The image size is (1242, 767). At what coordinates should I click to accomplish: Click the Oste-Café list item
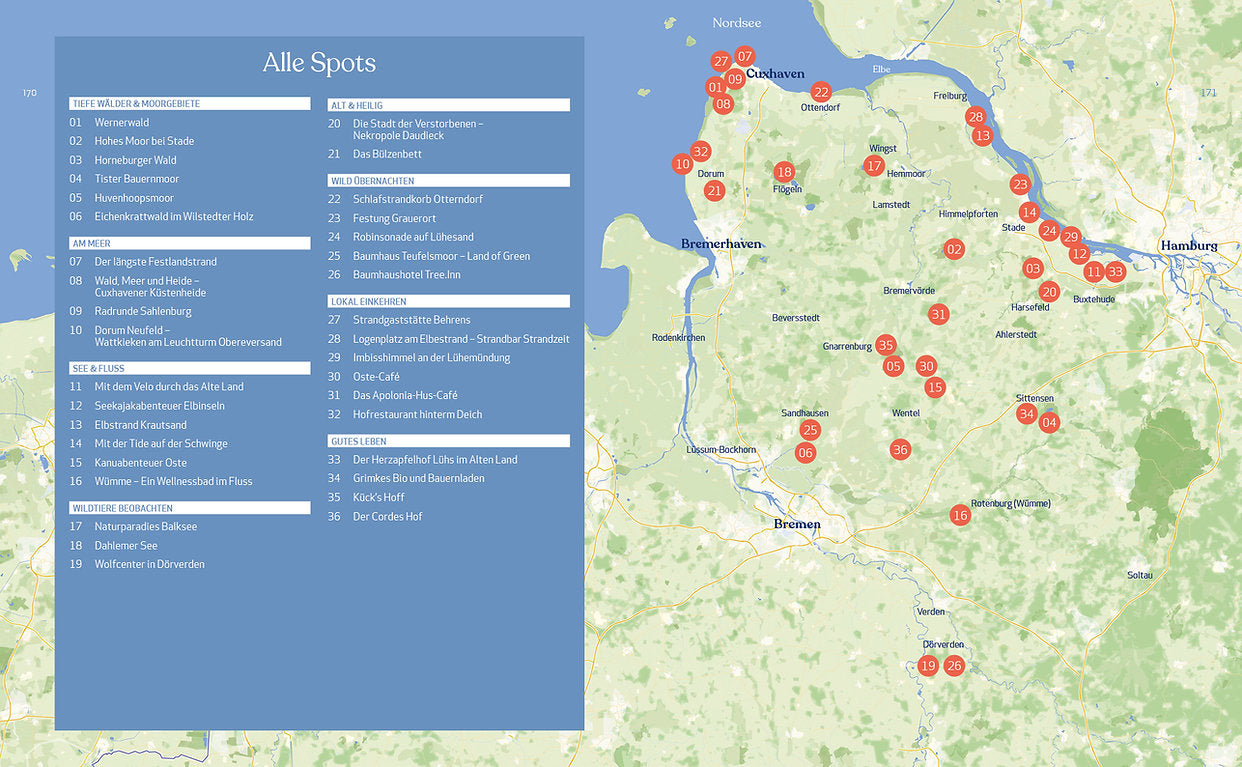click(x=374, y=376)
